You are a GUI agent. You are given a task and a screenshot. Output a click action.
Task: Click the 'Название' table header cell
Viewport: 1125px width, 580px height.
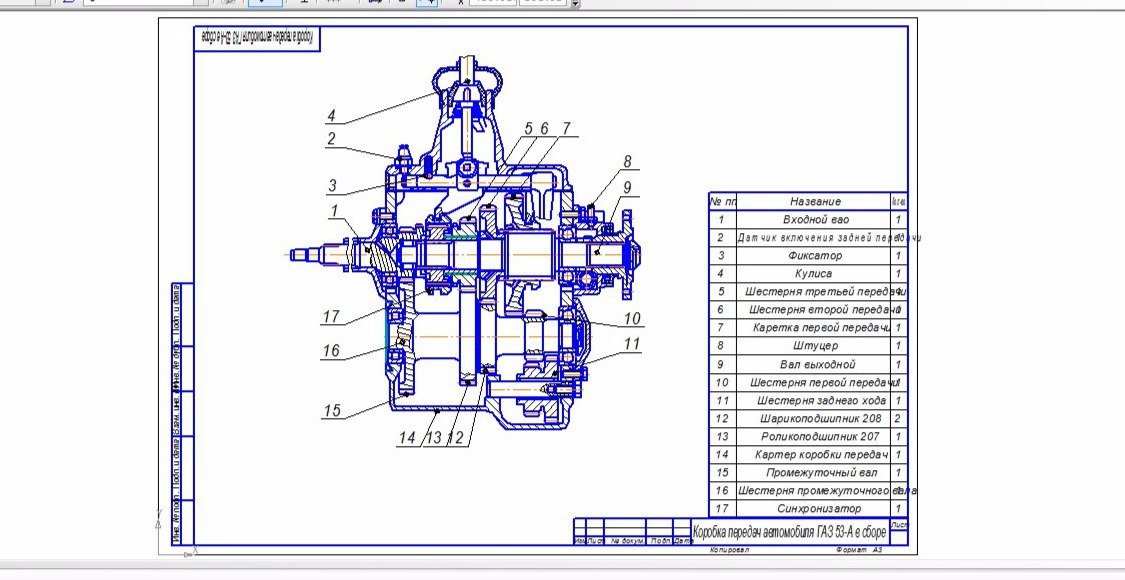tap(815, 201)
